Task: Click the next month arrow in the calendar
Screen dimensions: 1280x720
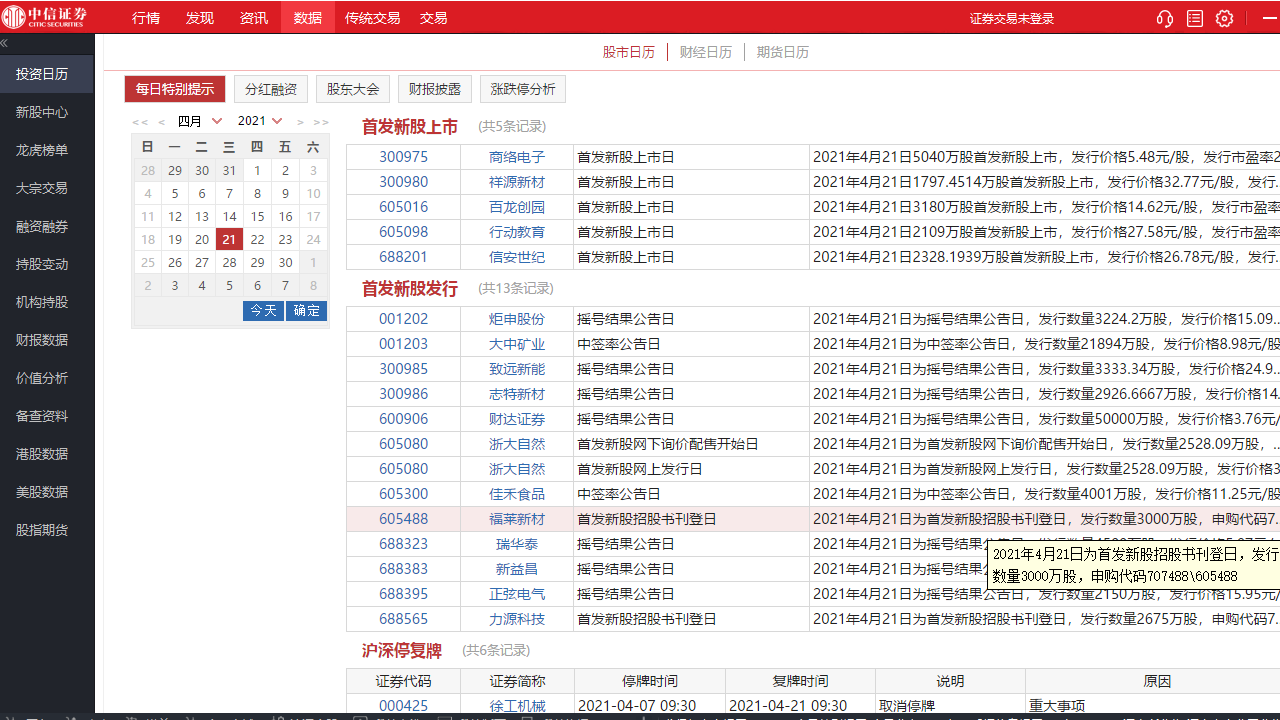Action: coord(300,120)
